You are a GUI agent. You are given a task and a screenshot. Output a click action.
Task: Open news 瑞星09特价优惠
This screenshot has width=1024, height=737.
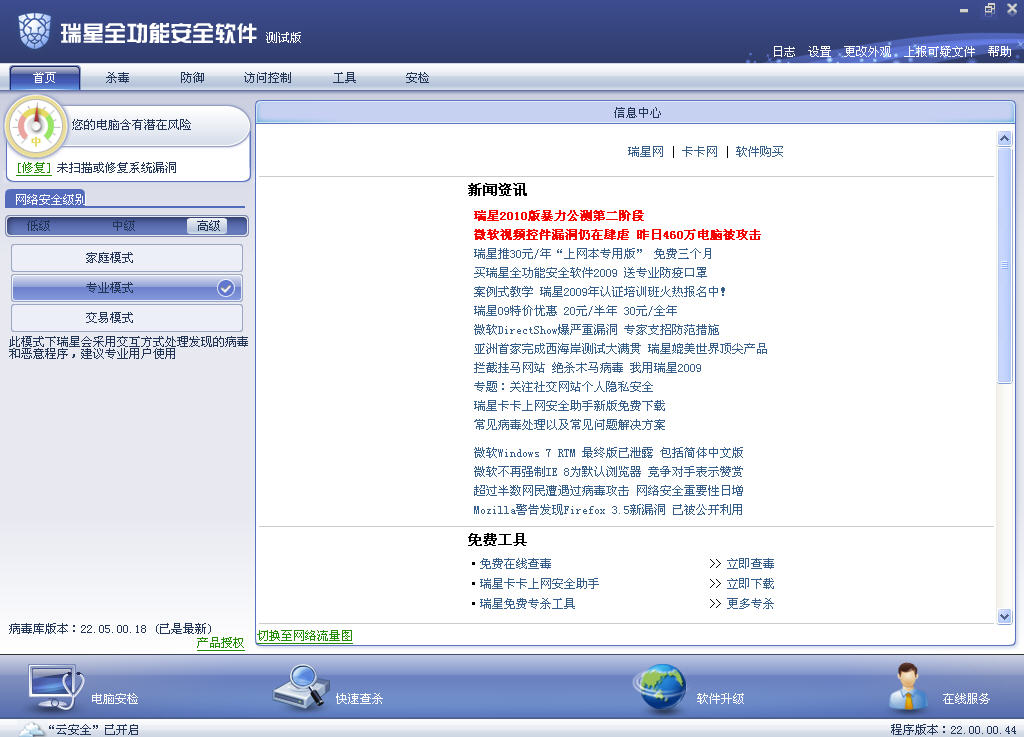[575, 311]
